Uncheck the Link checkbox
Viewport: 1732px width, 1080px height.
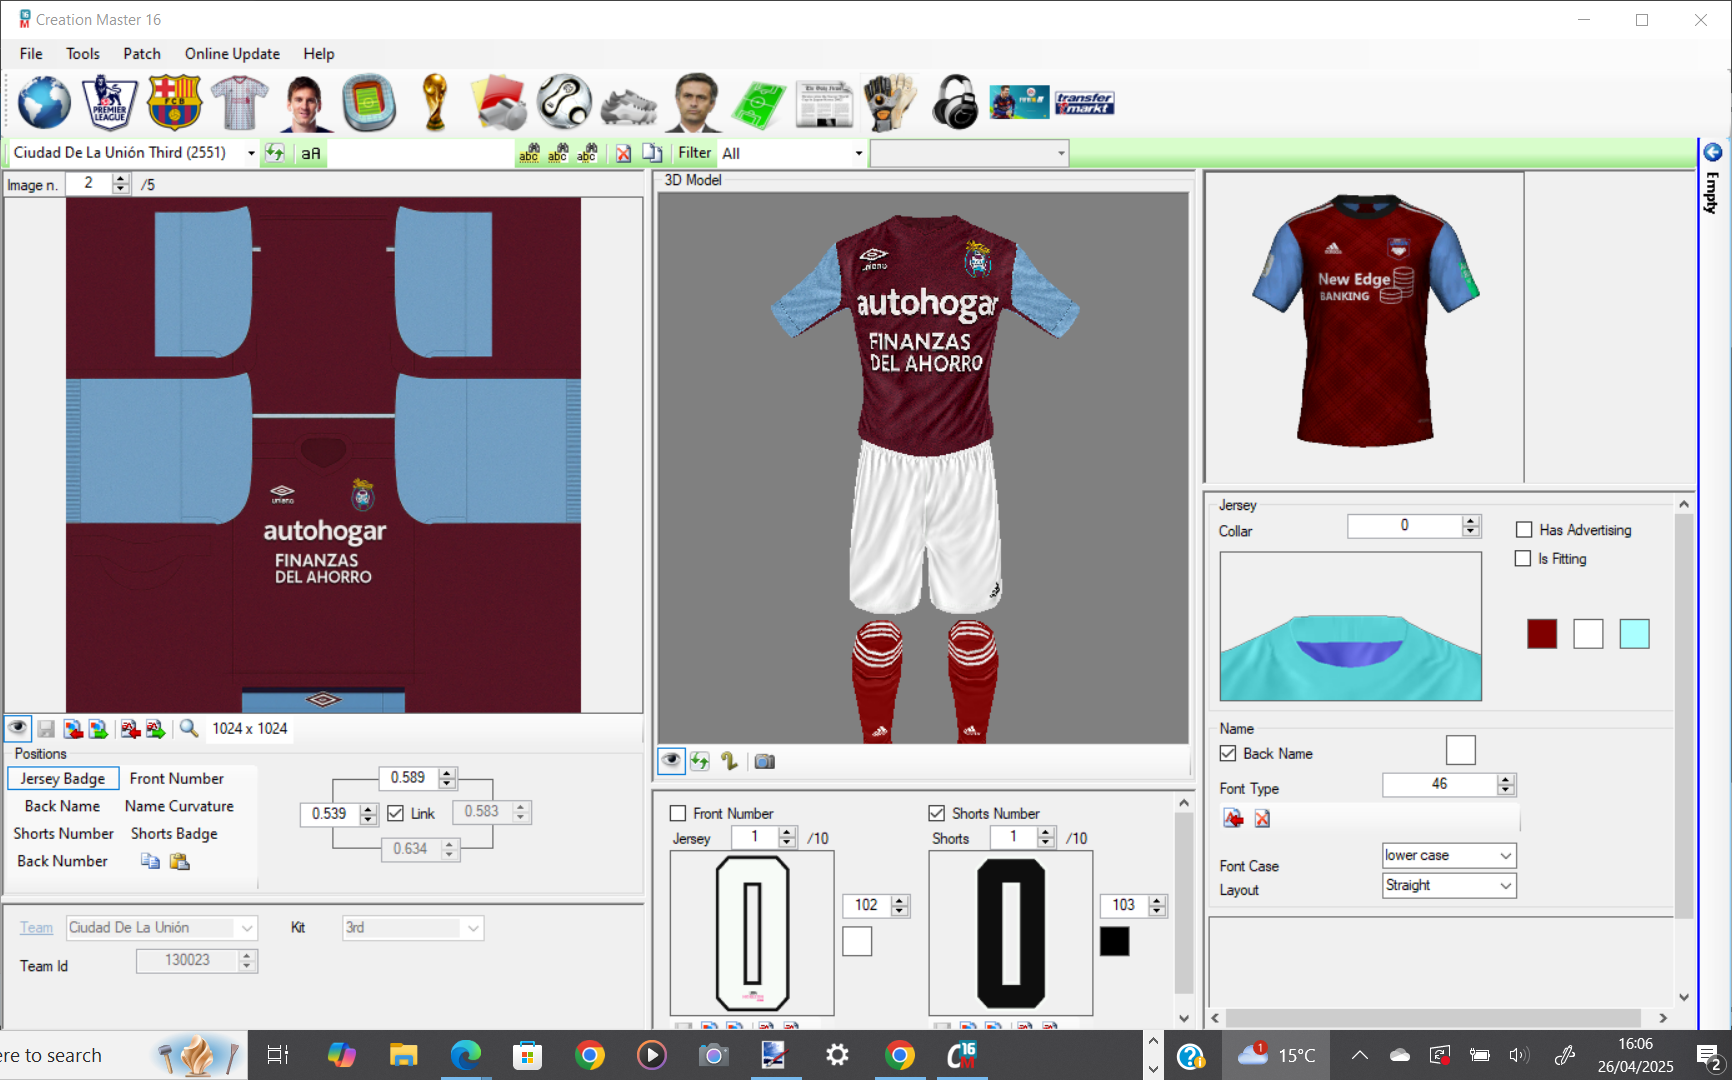[x=396, y=813]
